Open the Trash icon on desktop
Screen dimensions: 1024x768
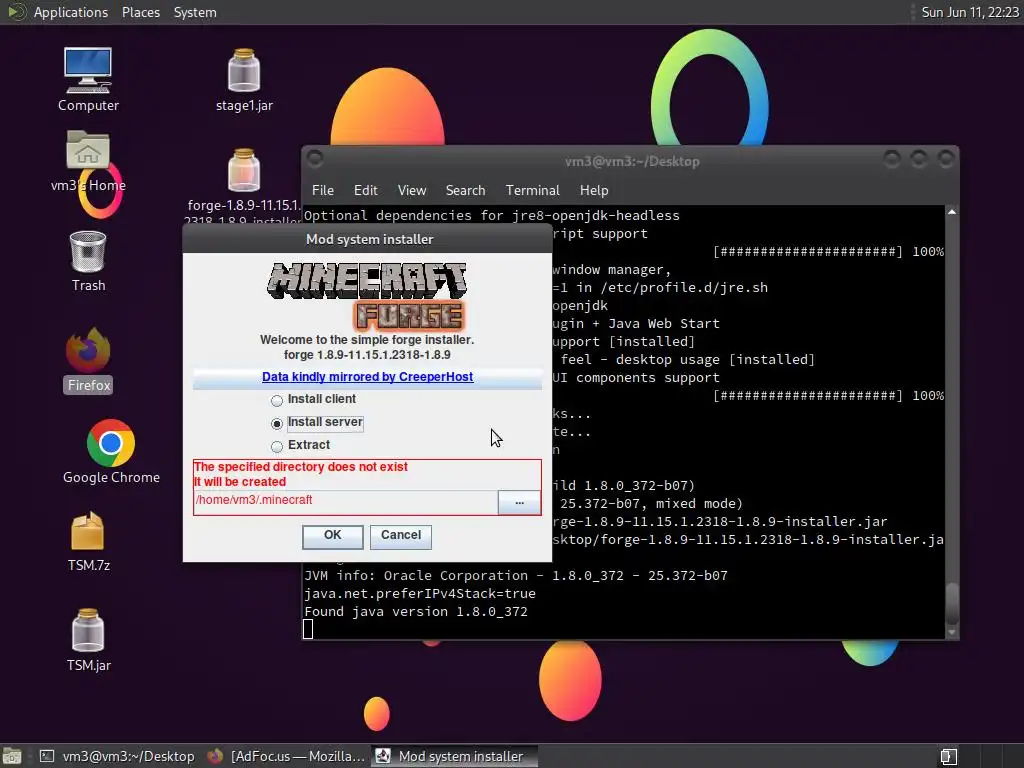pos(88,261)
